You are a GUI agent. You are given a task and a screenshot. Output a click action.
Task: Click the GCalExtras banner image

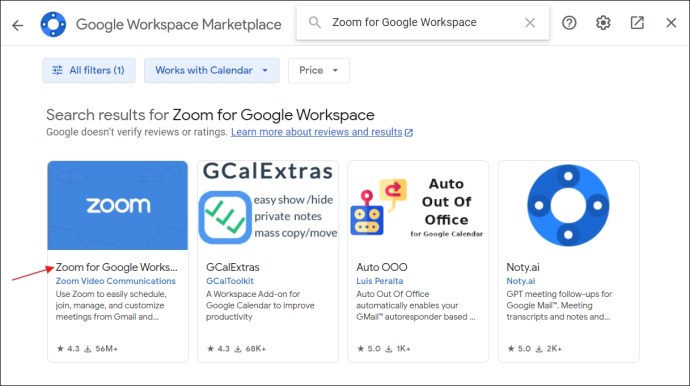pyautogui.click(x=268, y=205)
